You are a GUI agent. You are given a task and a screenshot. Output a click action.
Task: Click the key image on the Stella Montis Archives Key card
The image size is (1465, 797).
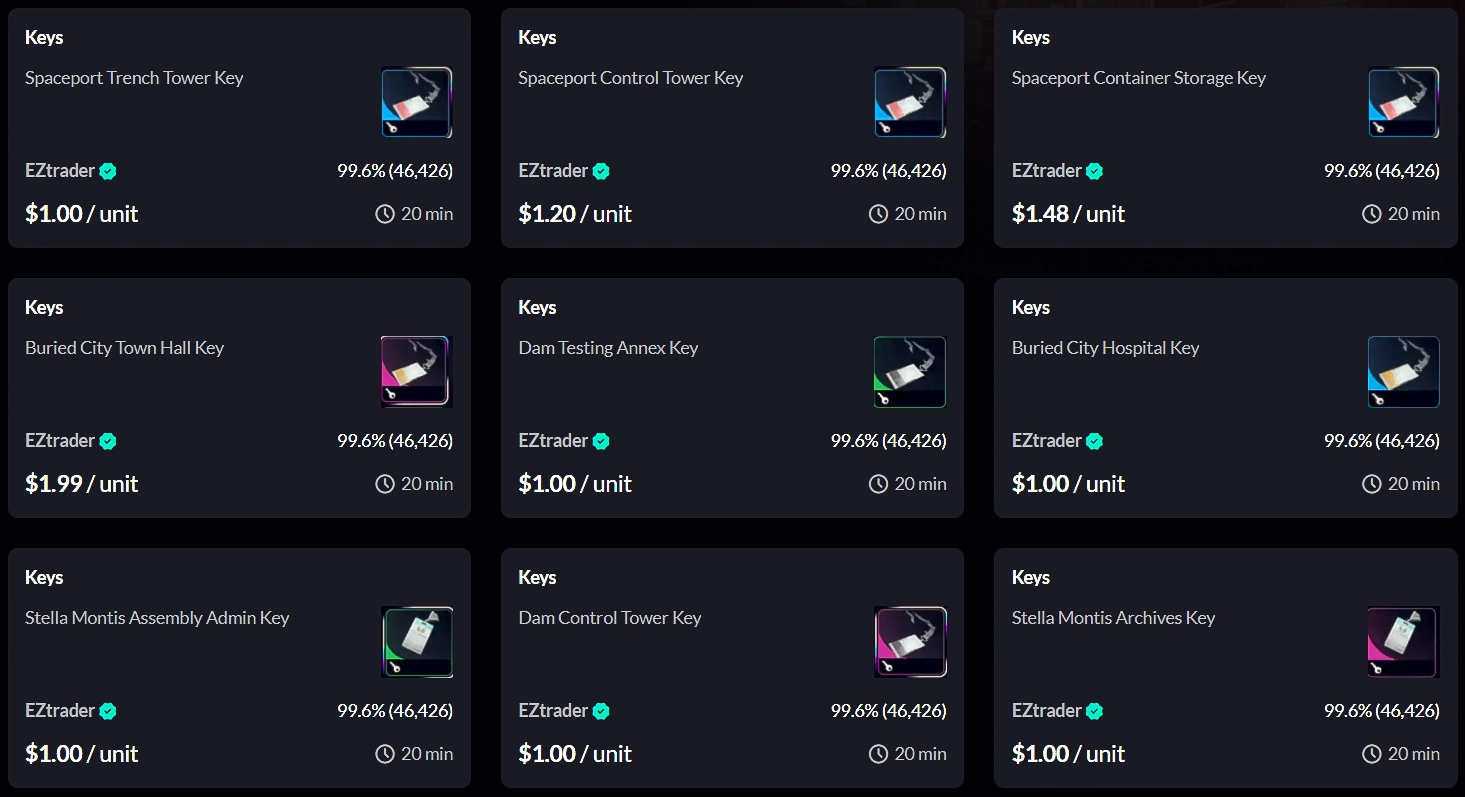coord(1403,642)
